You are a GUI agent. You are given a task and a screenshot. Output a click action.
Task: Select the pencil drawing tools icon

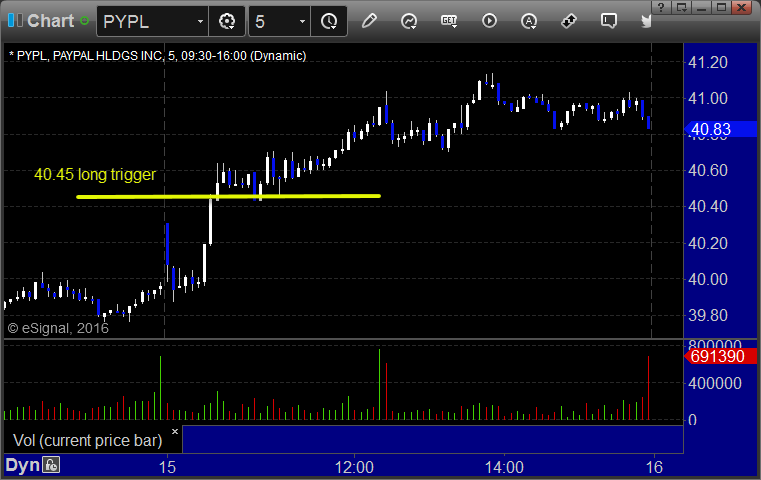coord(369,21)
